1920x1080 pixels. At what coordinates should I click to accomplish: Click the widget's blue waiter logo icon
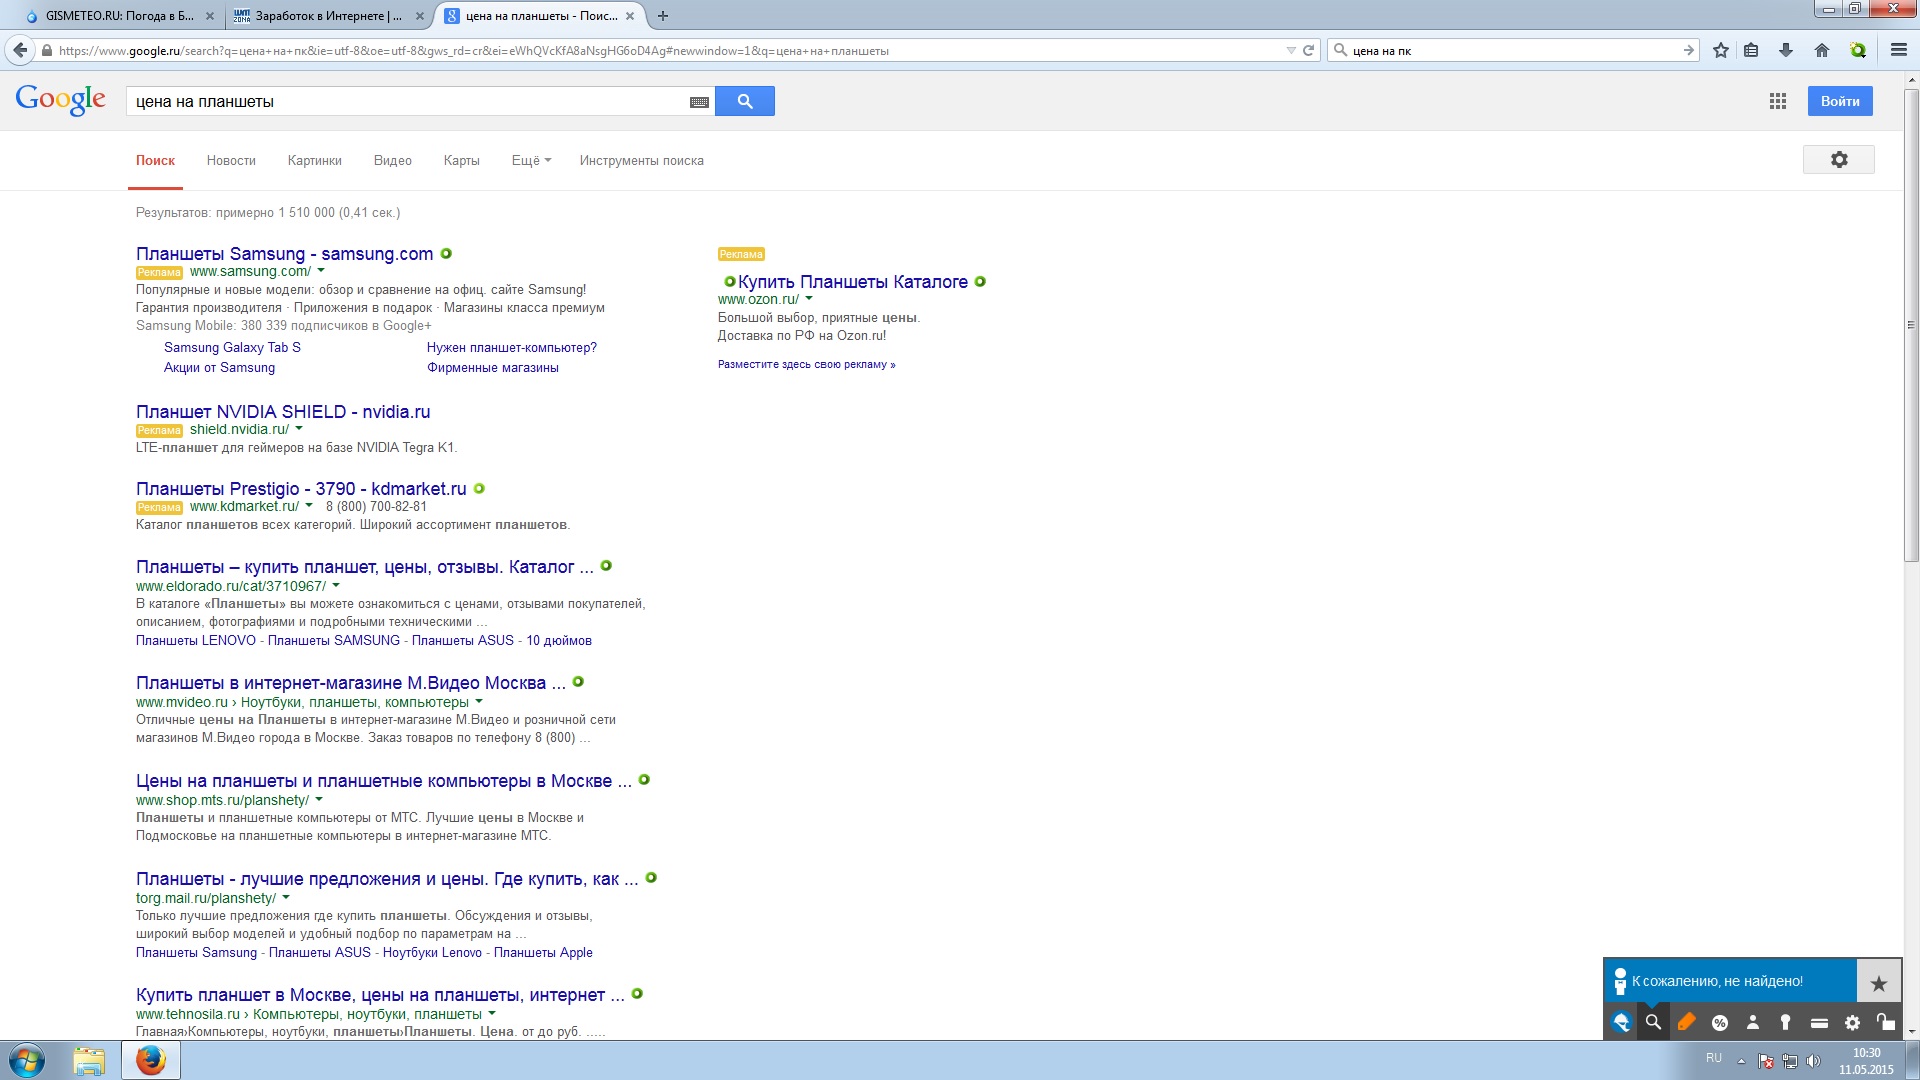pos(1621,1022)
